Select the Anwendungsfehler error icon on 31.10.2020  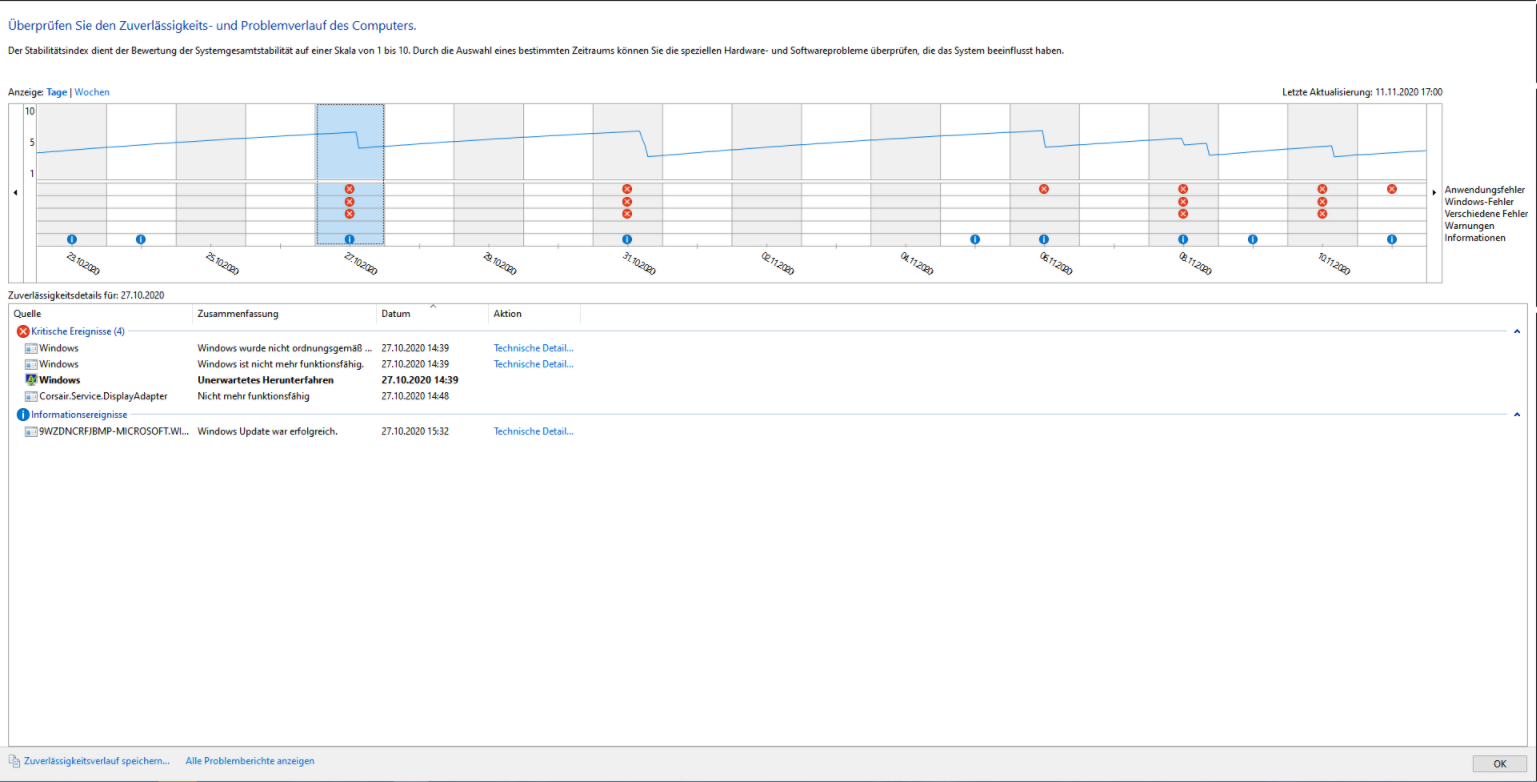click(x=627, y=189)
